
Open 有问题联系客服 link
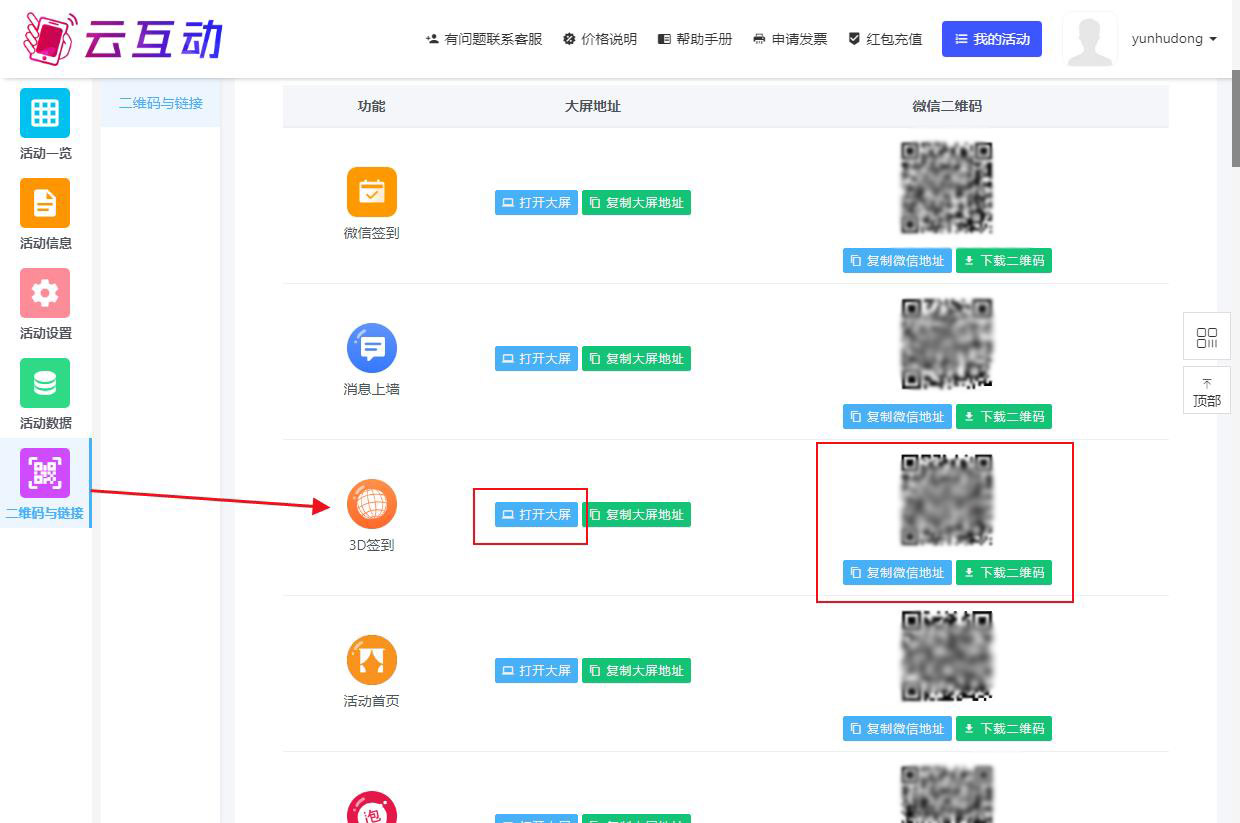tap(484, 39)
